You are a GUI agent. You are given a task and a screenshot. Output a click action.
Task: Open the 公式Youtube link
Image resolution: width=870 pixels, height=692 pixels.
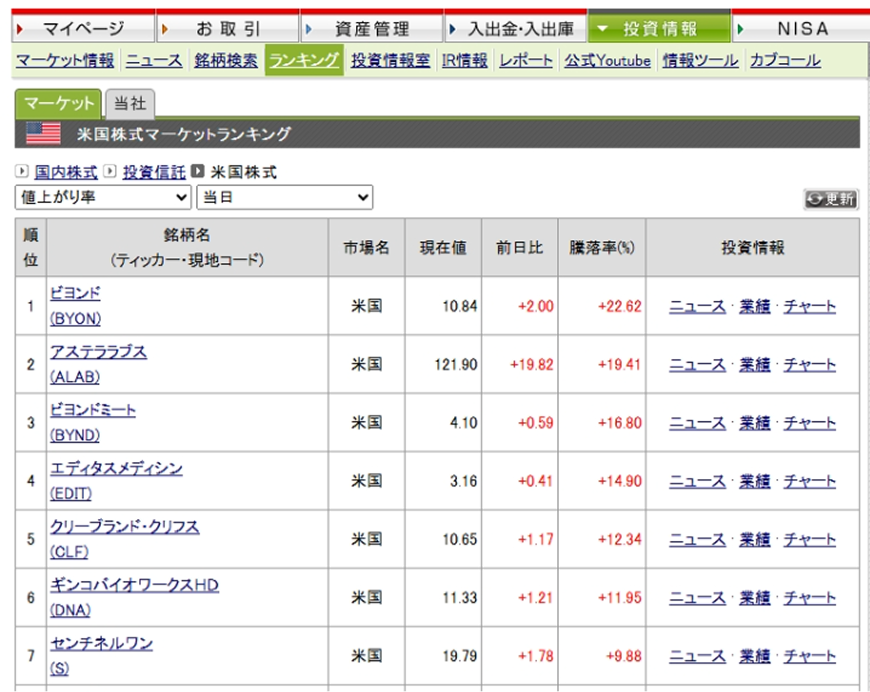608,60
